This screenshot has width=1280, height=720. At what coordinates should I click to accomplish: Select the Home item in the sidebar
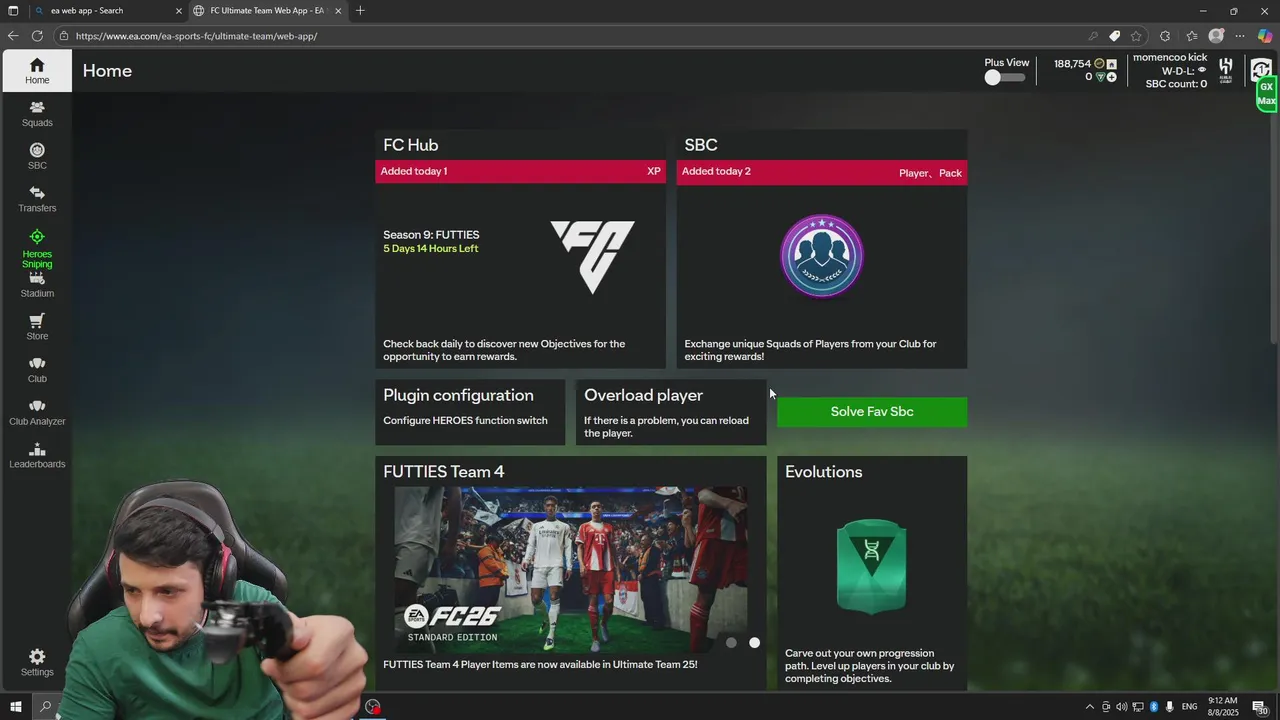tap(37, 71)
